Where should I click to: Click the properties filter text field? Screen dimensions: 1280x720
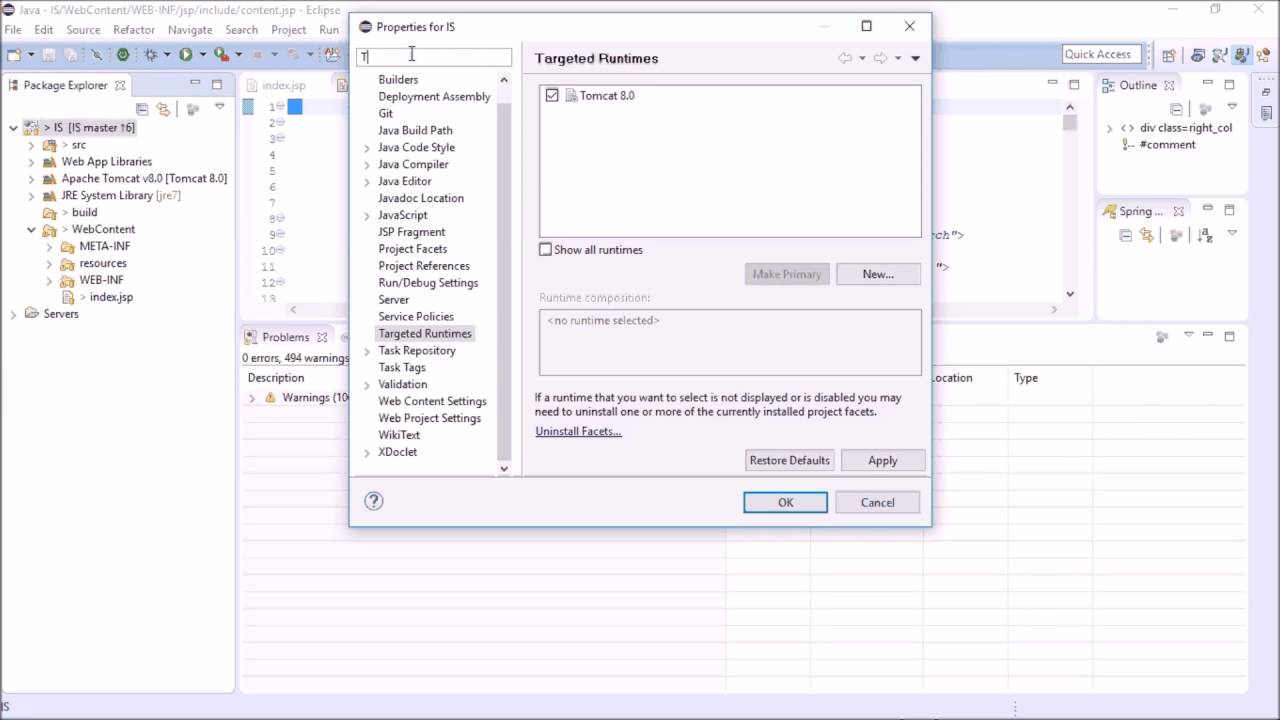click(434, 57)
